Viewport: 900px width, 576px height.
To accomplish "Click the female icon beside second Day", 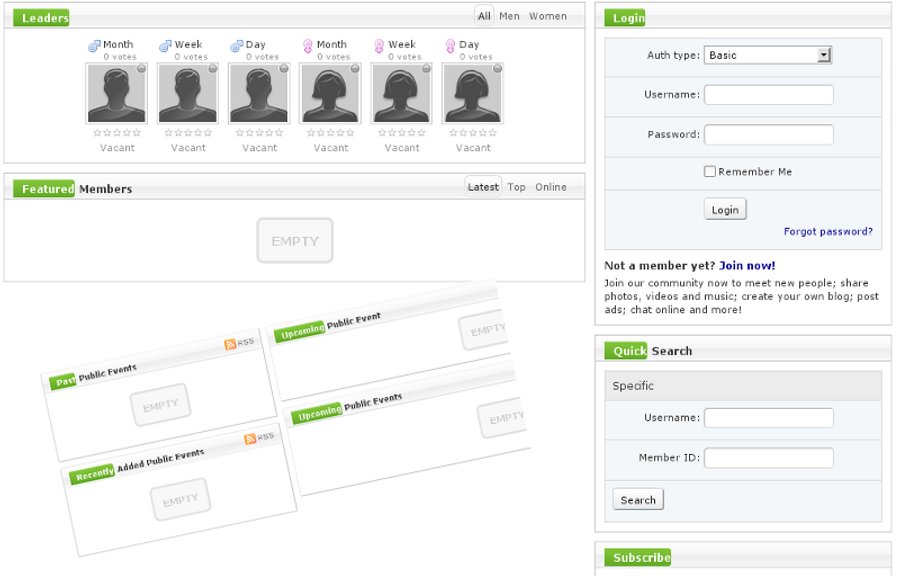I will click(450, 46).
